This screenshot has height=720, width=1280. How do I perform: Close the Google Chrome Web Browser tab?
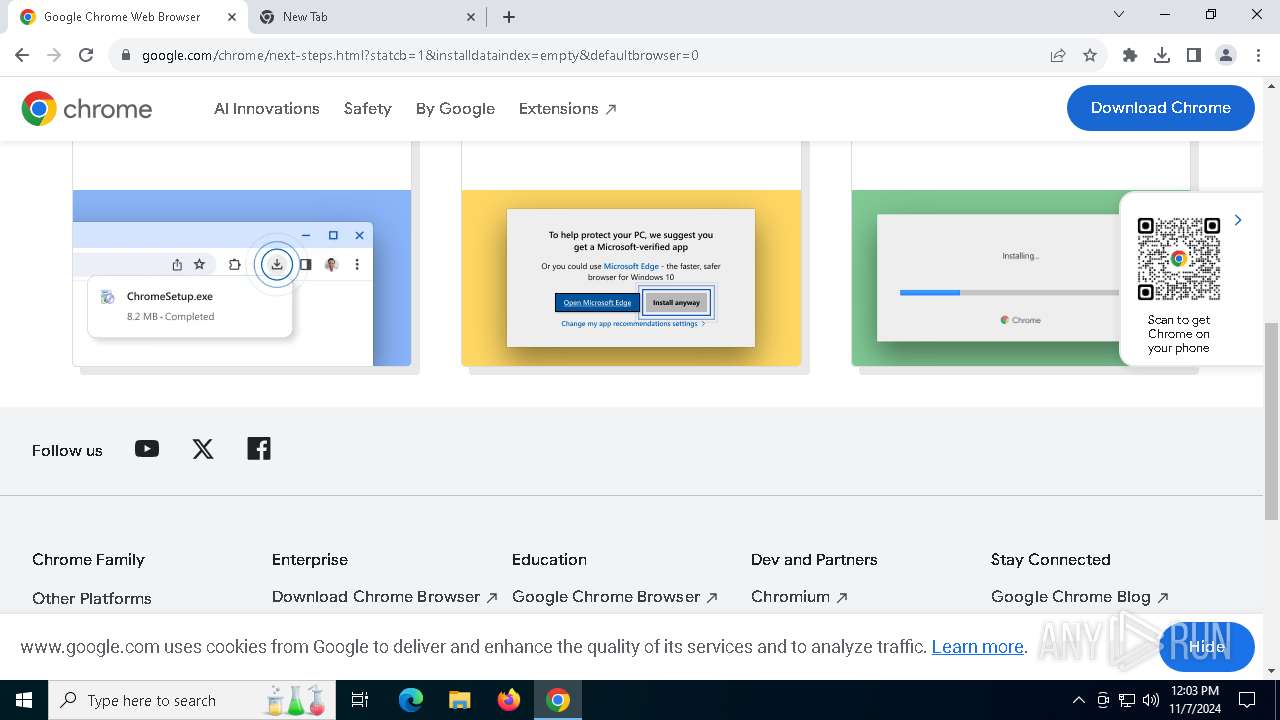coord(232,17)
